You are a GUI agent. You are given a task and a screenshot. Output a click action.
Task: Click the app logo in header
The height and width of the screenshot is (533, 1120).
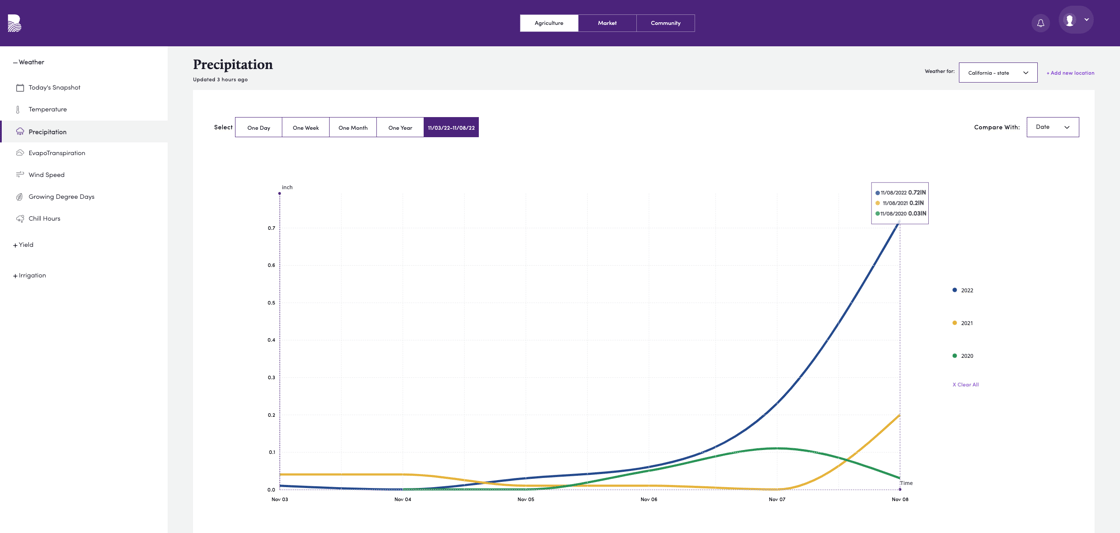point(14,23)
